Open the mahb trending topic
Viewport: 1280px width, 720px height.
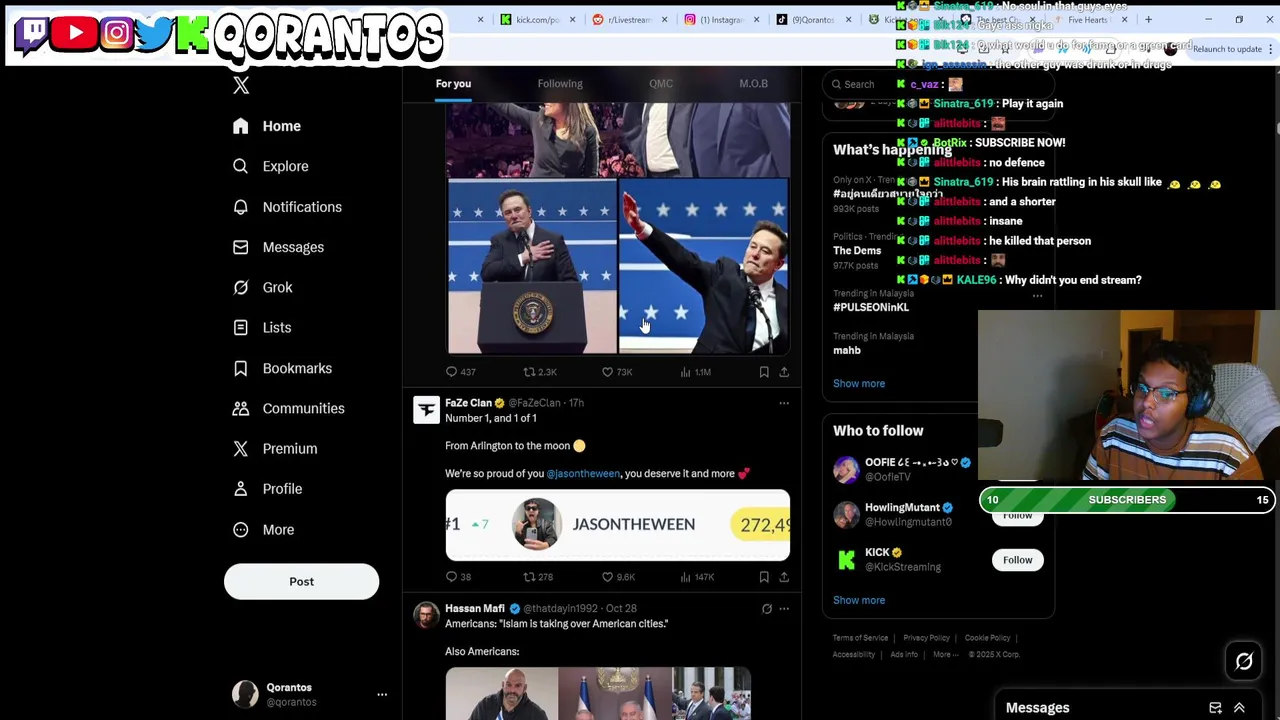pyautogui.click(x=846, y=350)
